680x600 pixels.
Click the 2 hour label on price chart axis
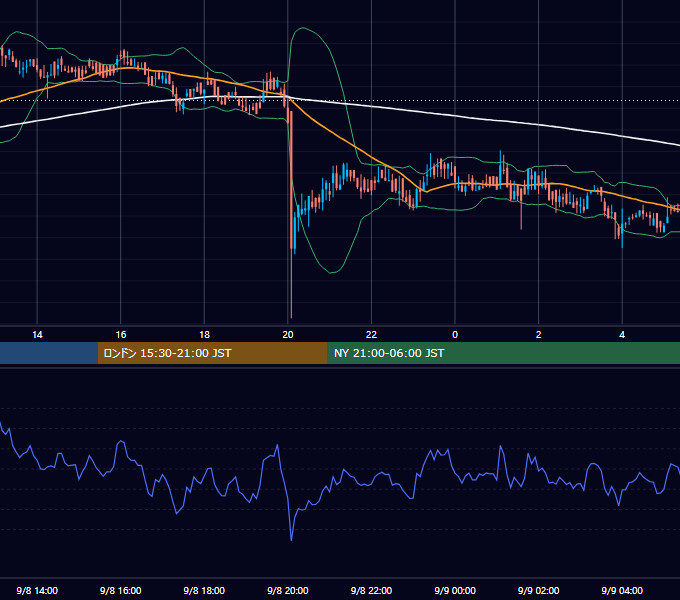[x=539, y=335]
